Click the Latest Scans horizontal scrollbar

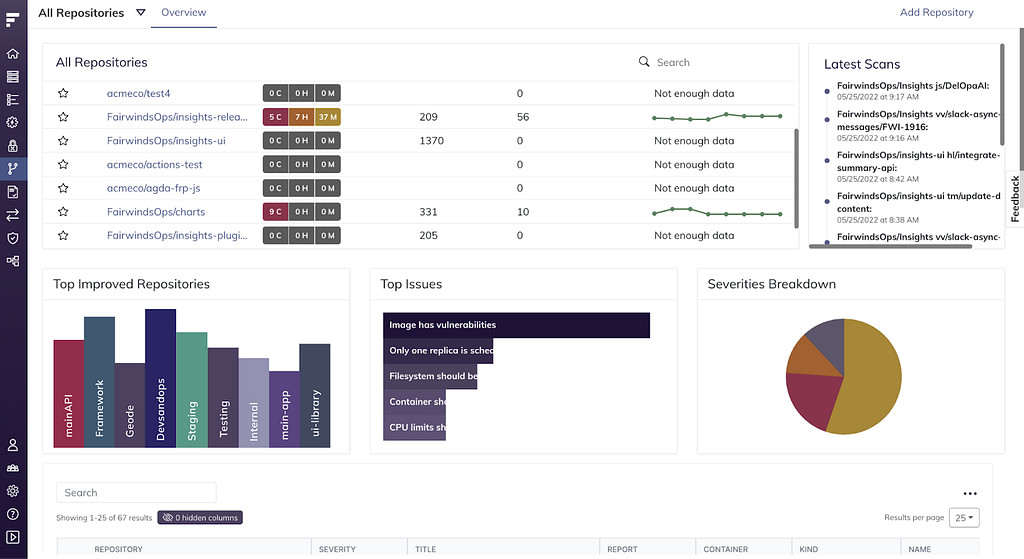(890, 246)
